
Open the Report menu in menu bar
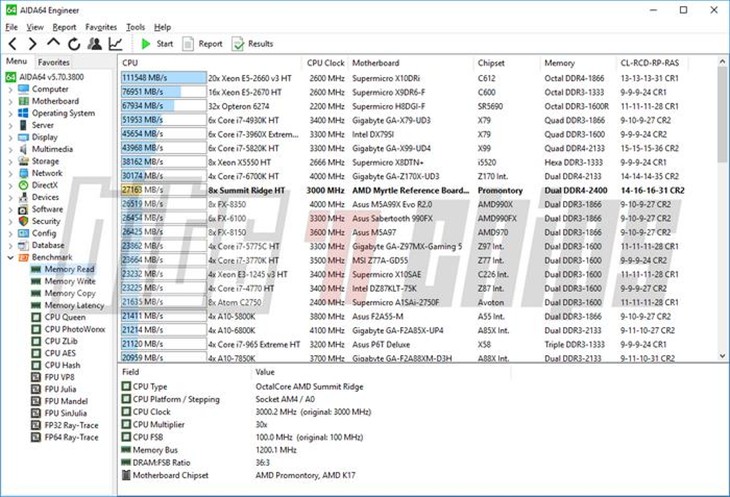click(x=64, y=27)
